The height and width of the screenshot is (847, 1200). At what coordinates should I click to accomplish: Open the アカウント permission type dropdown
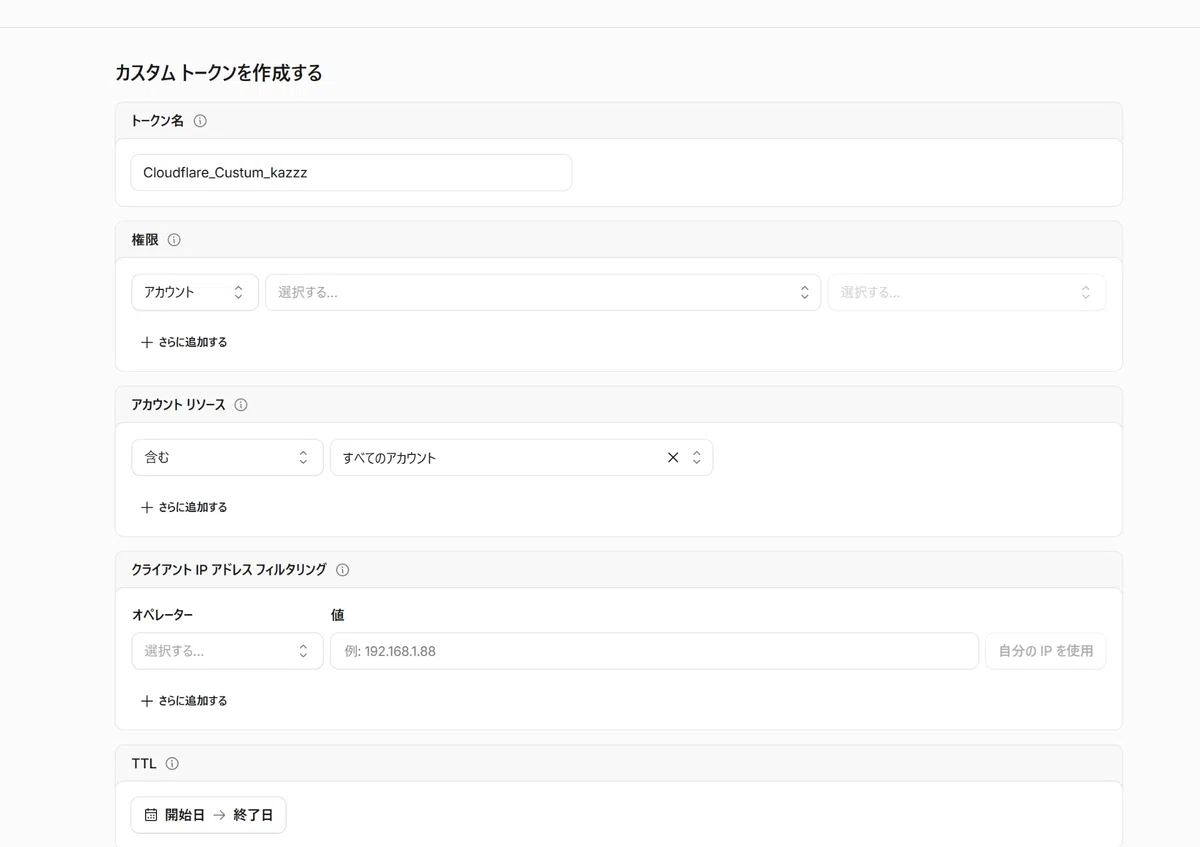195,292
